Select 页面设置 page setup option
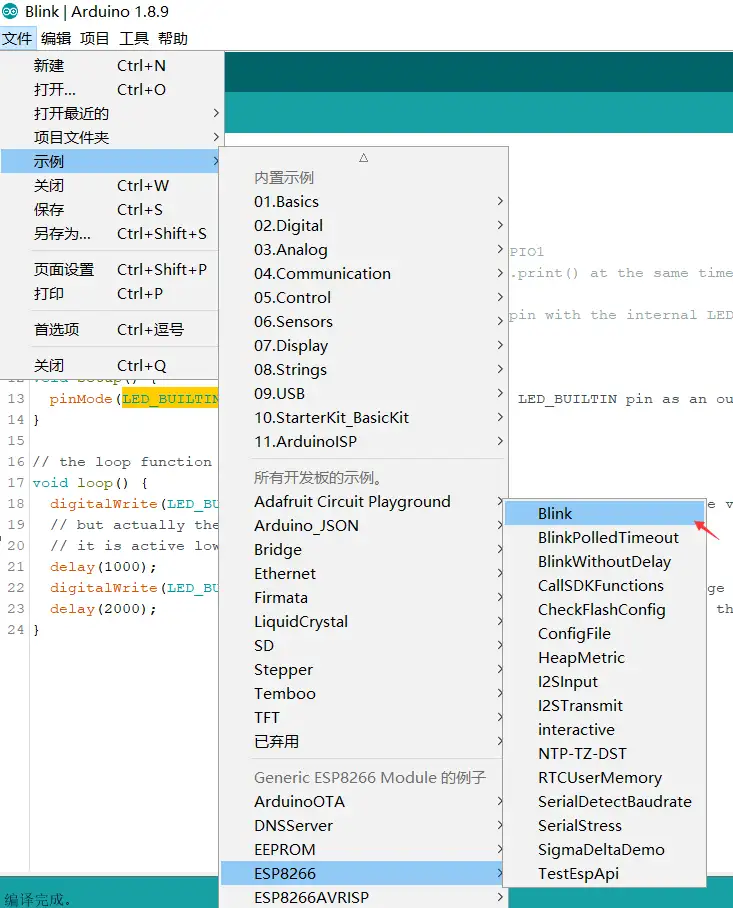Viewport: 733px width, 908px height. (x=64, y=270)
